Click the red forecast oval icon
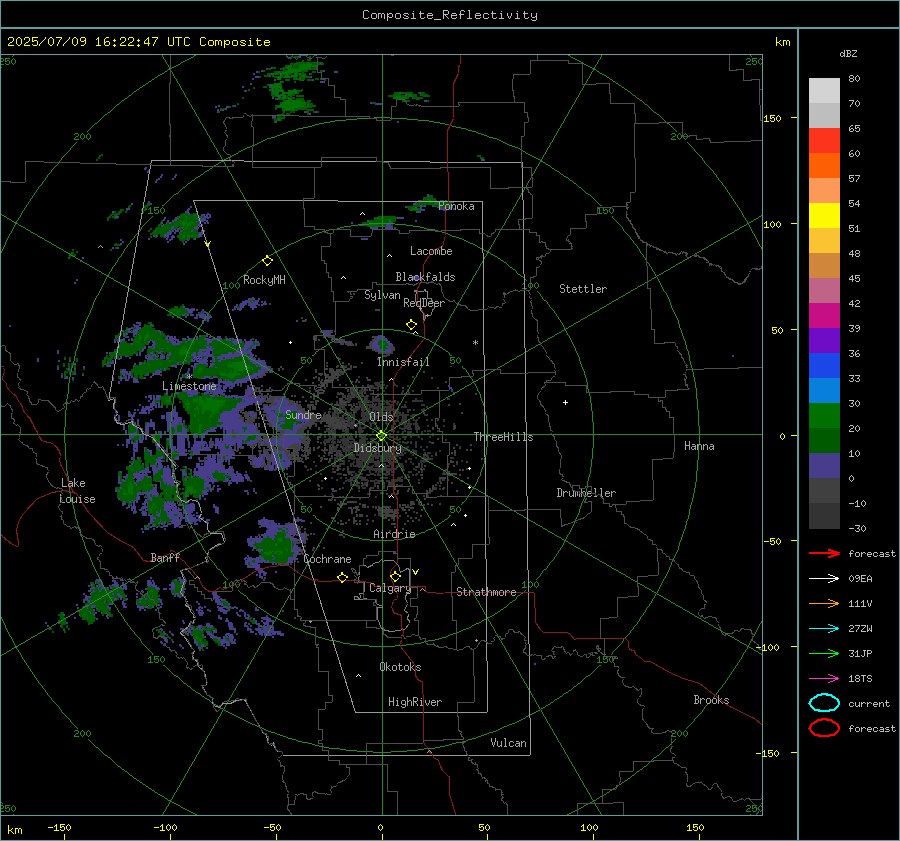 (824, 728)
